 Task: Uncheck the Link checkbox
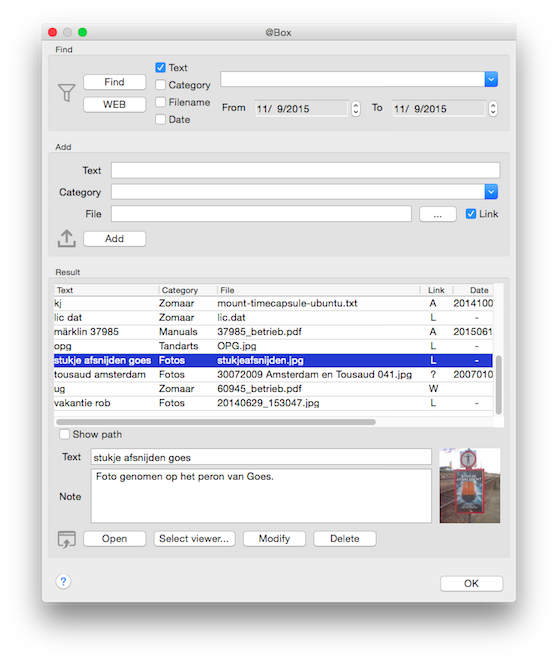click(471, 214)
